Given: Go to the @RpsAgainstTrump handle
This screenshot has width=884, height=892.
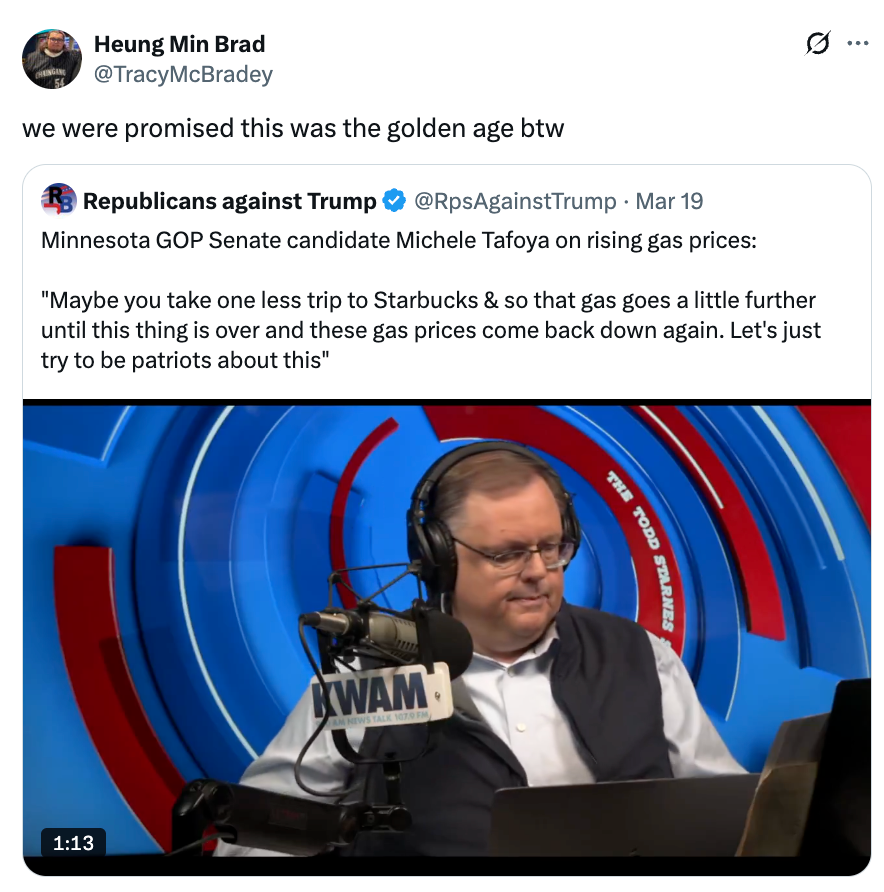Looking at the screenshot, I should click(514, 201).
